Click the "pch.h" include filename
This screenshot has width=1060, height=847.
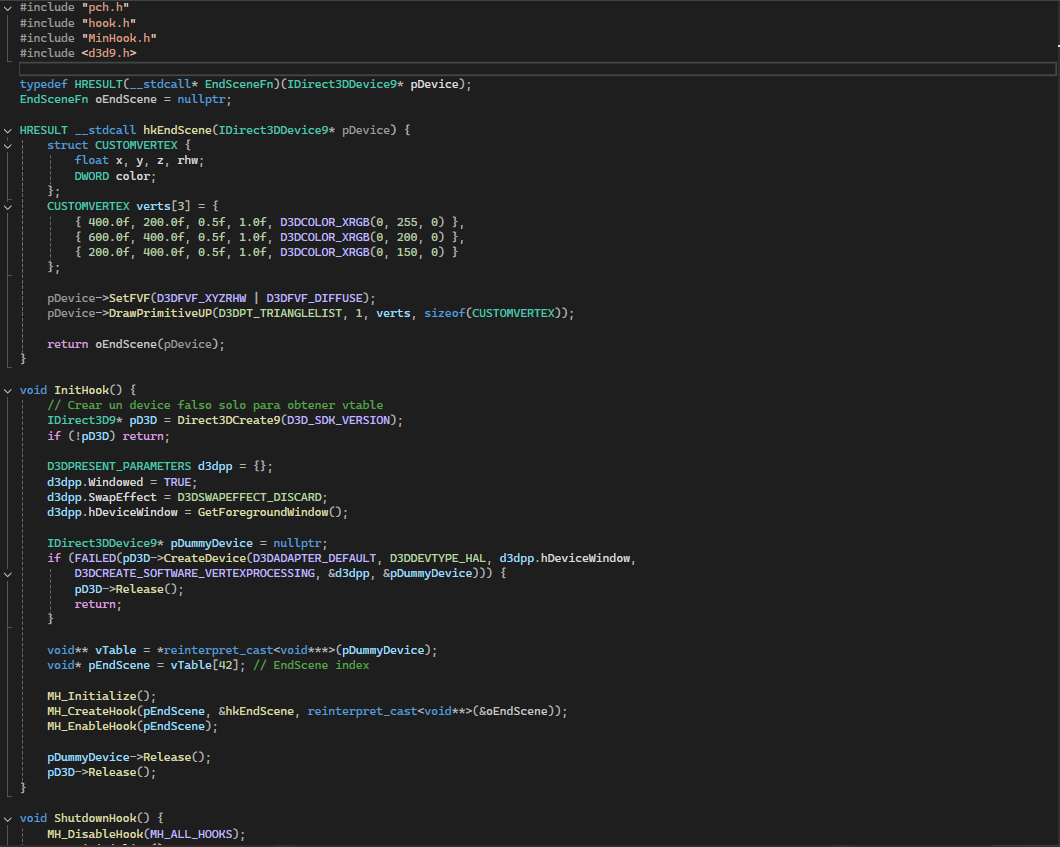coord(106,7)
